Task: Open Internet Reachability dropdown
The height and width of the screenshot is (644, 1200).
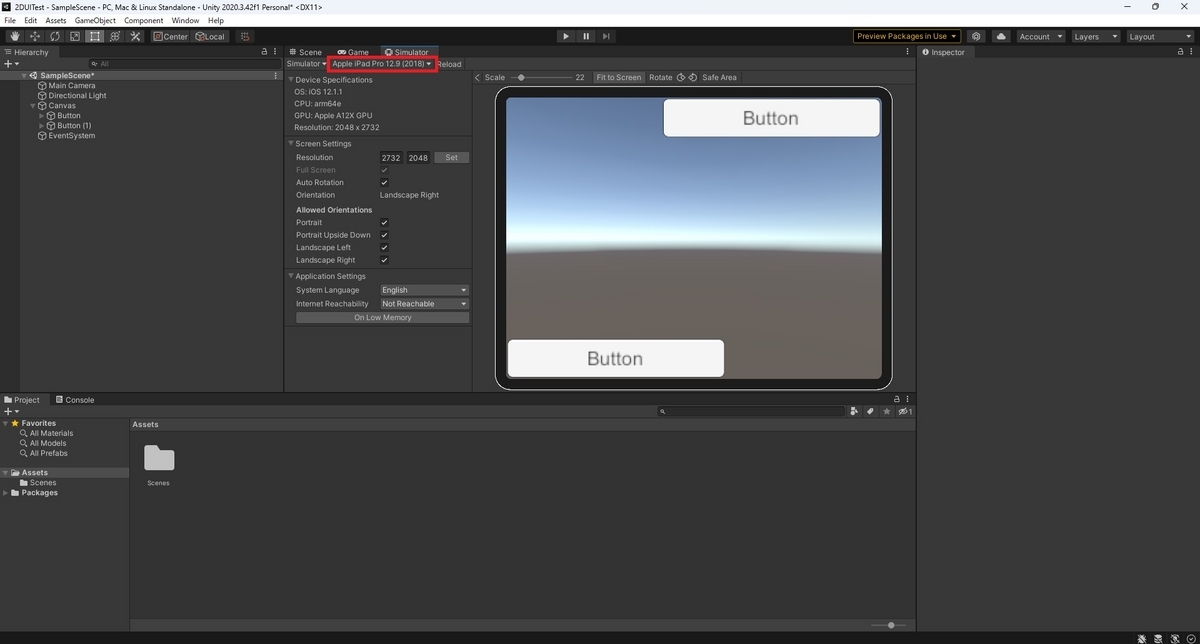Action: coord(424,303)
